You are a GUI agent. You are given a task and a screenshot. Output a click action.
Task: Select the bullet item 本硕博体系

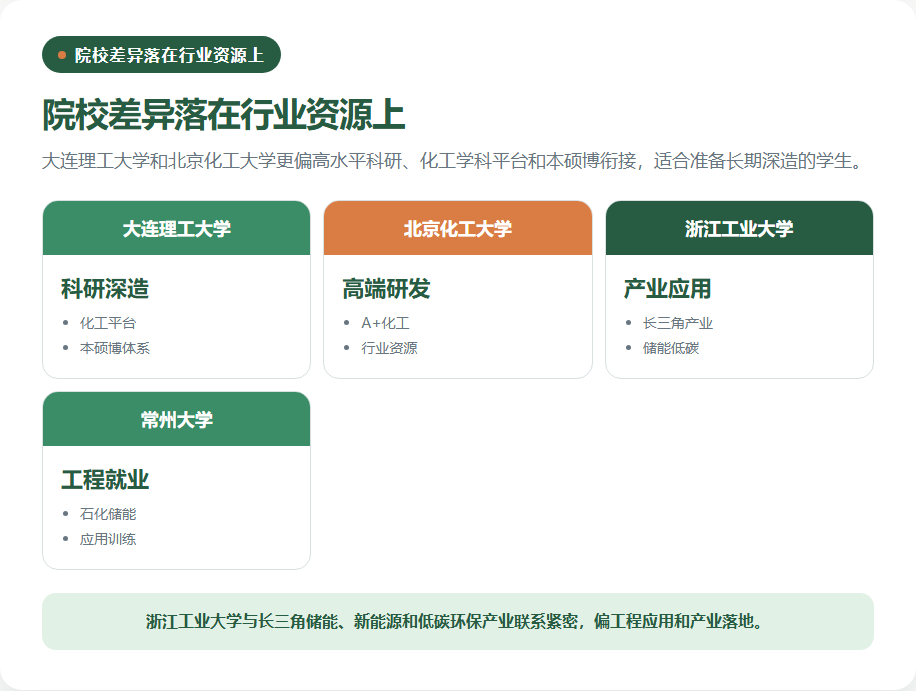(x=115, y=348)
